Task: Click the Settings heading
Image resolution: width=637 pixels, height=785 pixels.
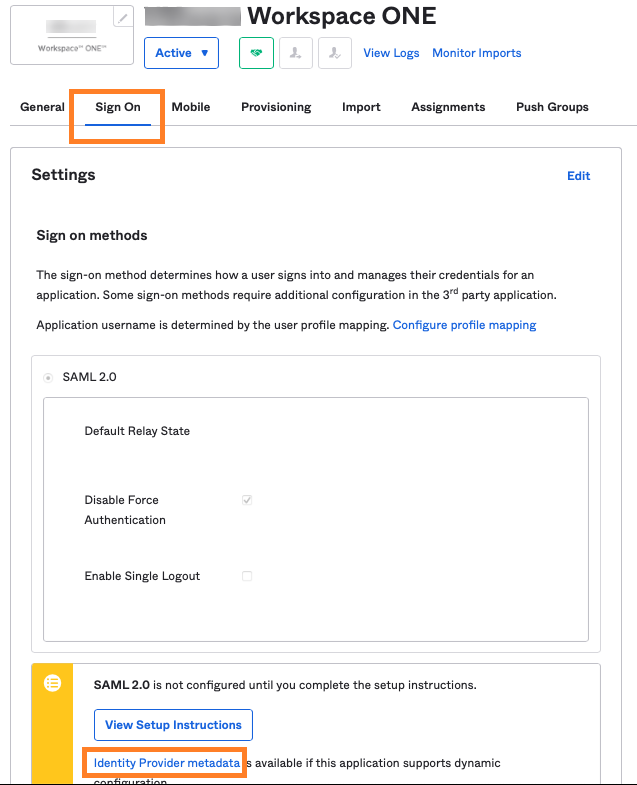Action: (x=63, y=175)
